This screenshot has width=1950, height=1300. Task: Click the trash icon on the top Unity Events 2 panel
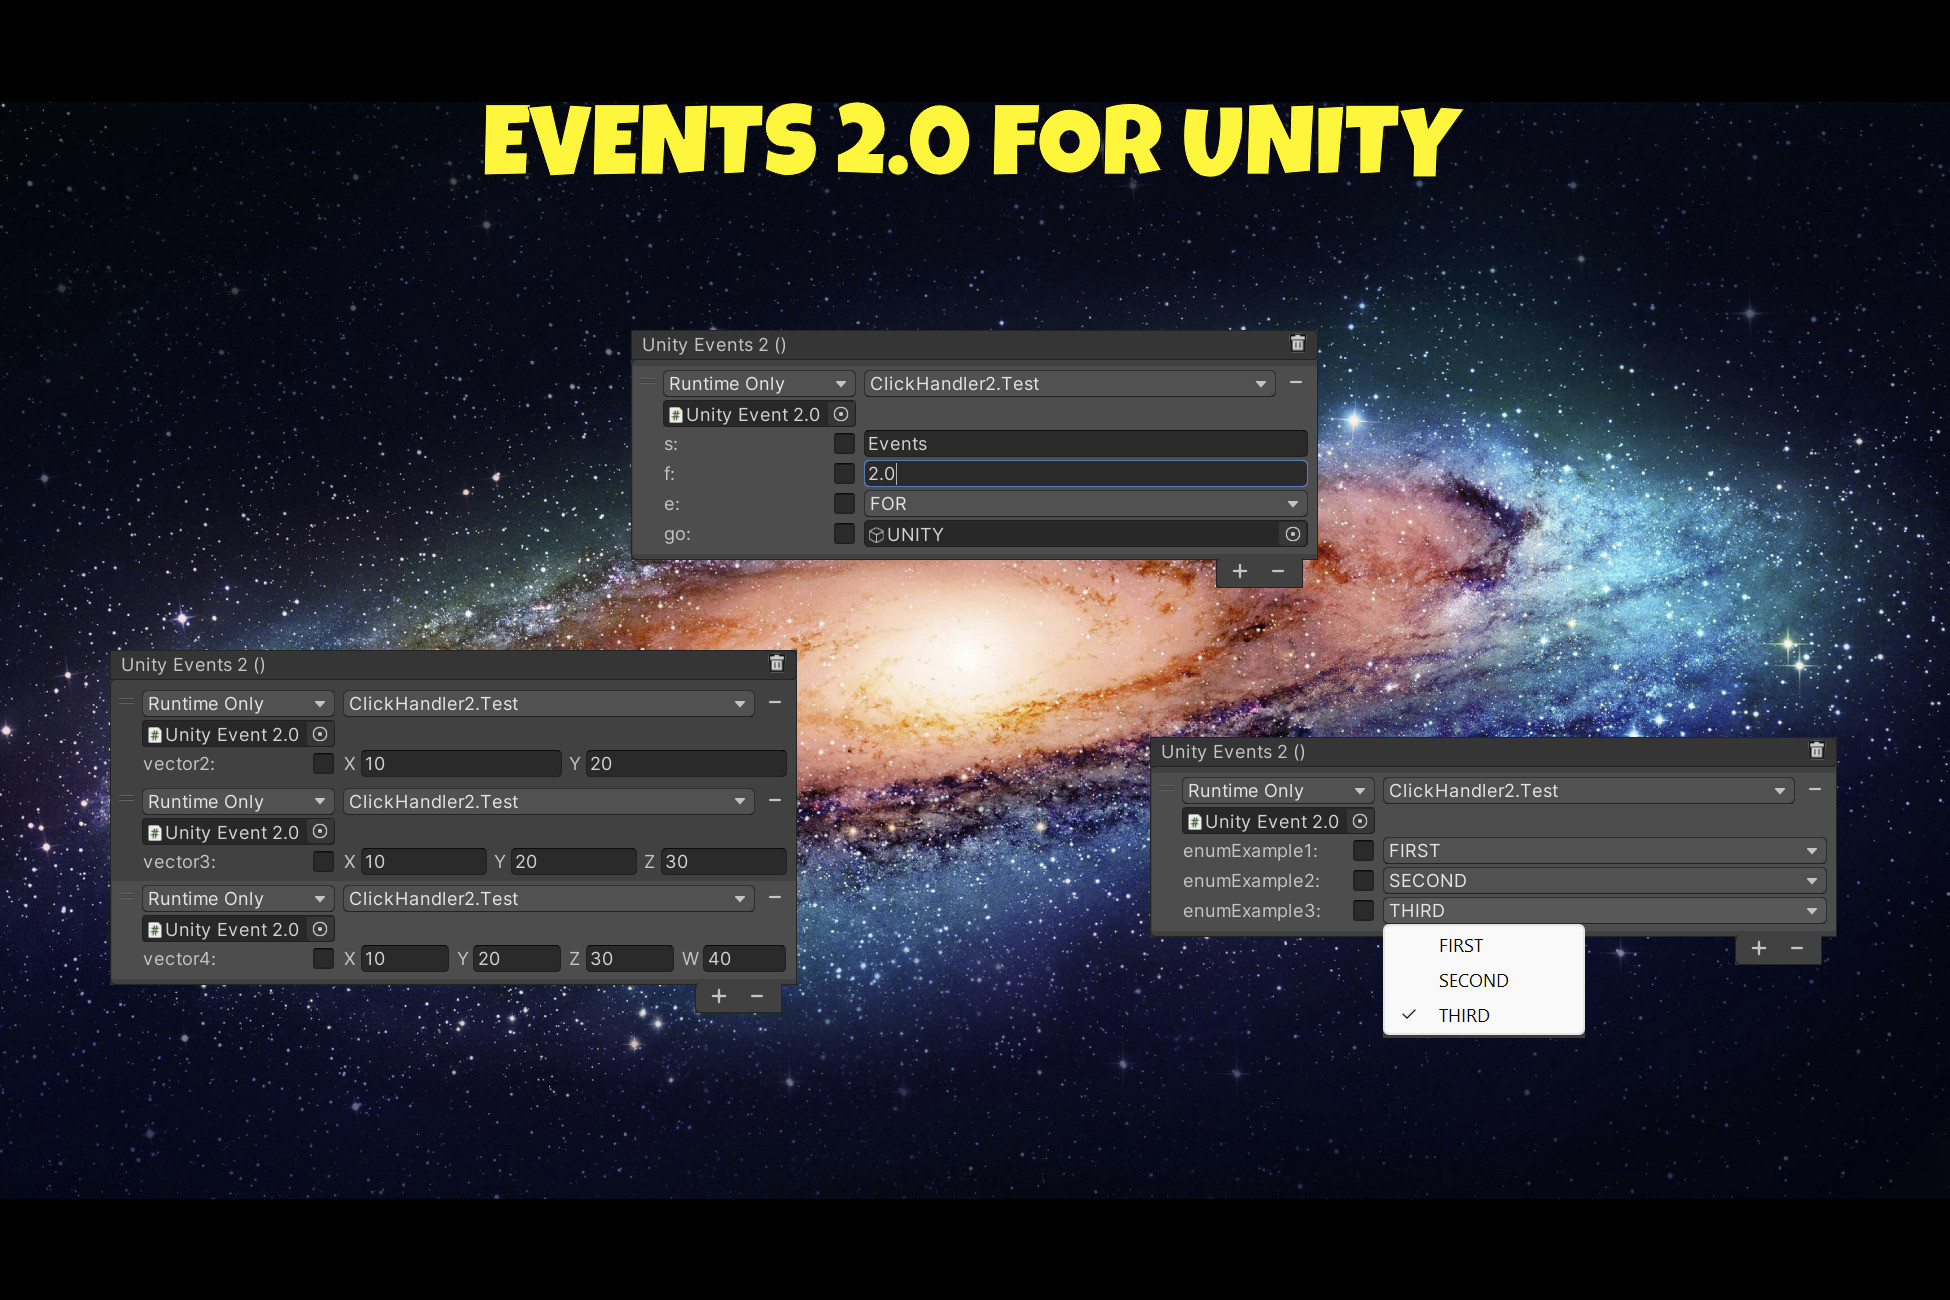point(1297,343)
